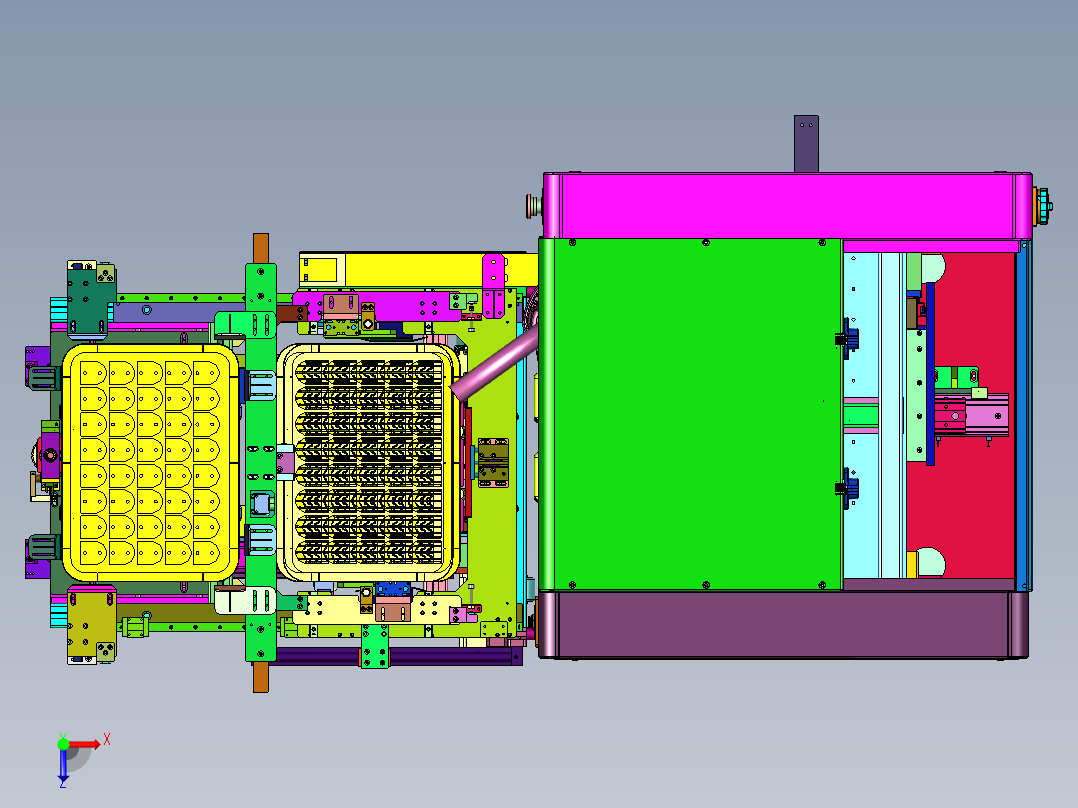The width and height of the screenshot is (1078, 808).
Task: Select the cream tray with black slotted rows
Action: 368,462
